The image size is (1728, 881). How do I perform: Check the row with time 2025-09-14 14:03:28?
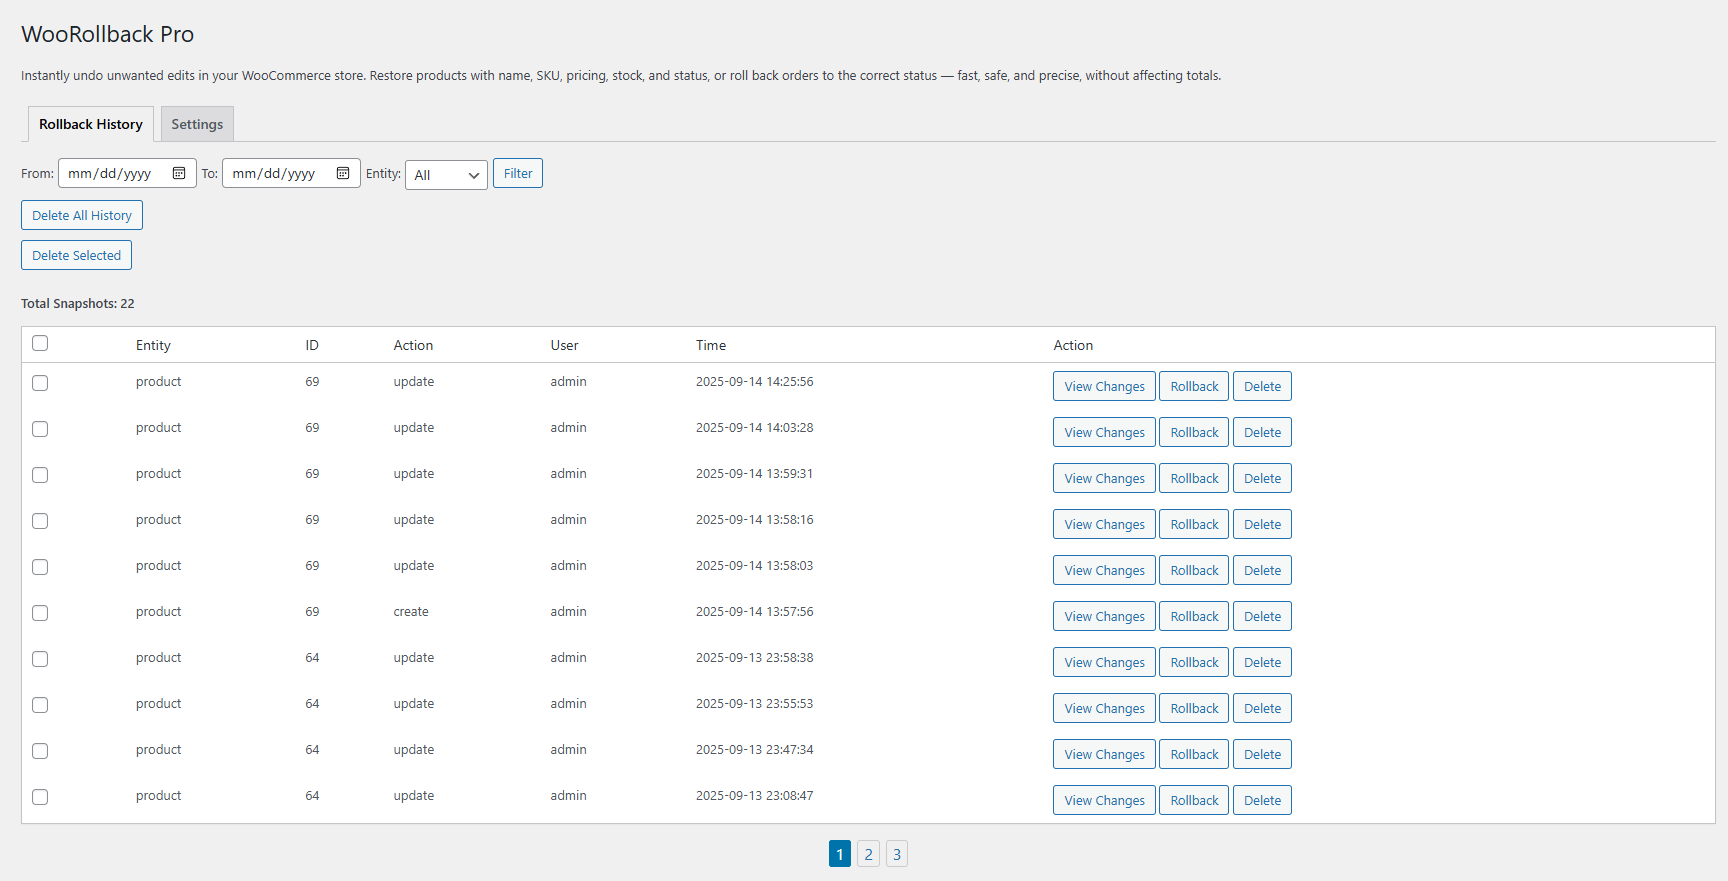point(40,429)
